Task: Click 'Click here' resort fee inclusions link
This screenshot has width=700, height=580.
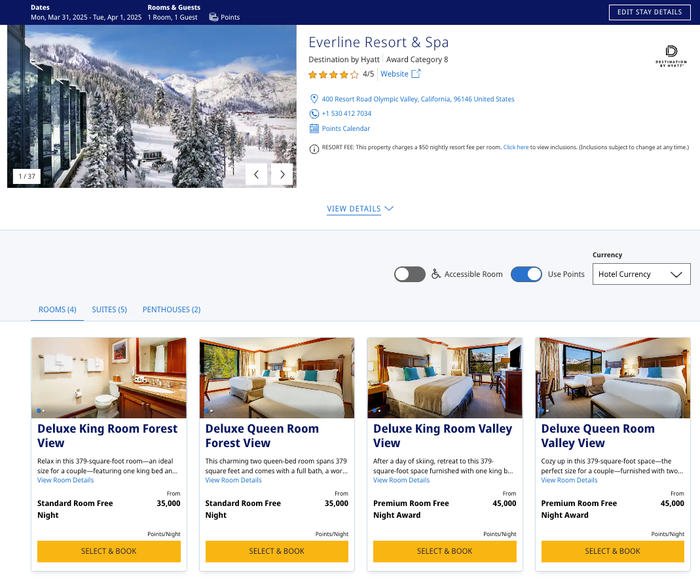Action: point(516,147)
